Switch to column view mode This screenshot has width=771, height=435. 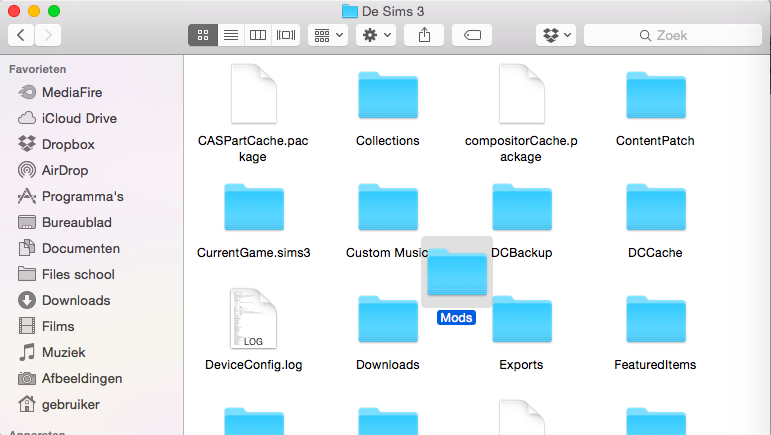(258, 35)
